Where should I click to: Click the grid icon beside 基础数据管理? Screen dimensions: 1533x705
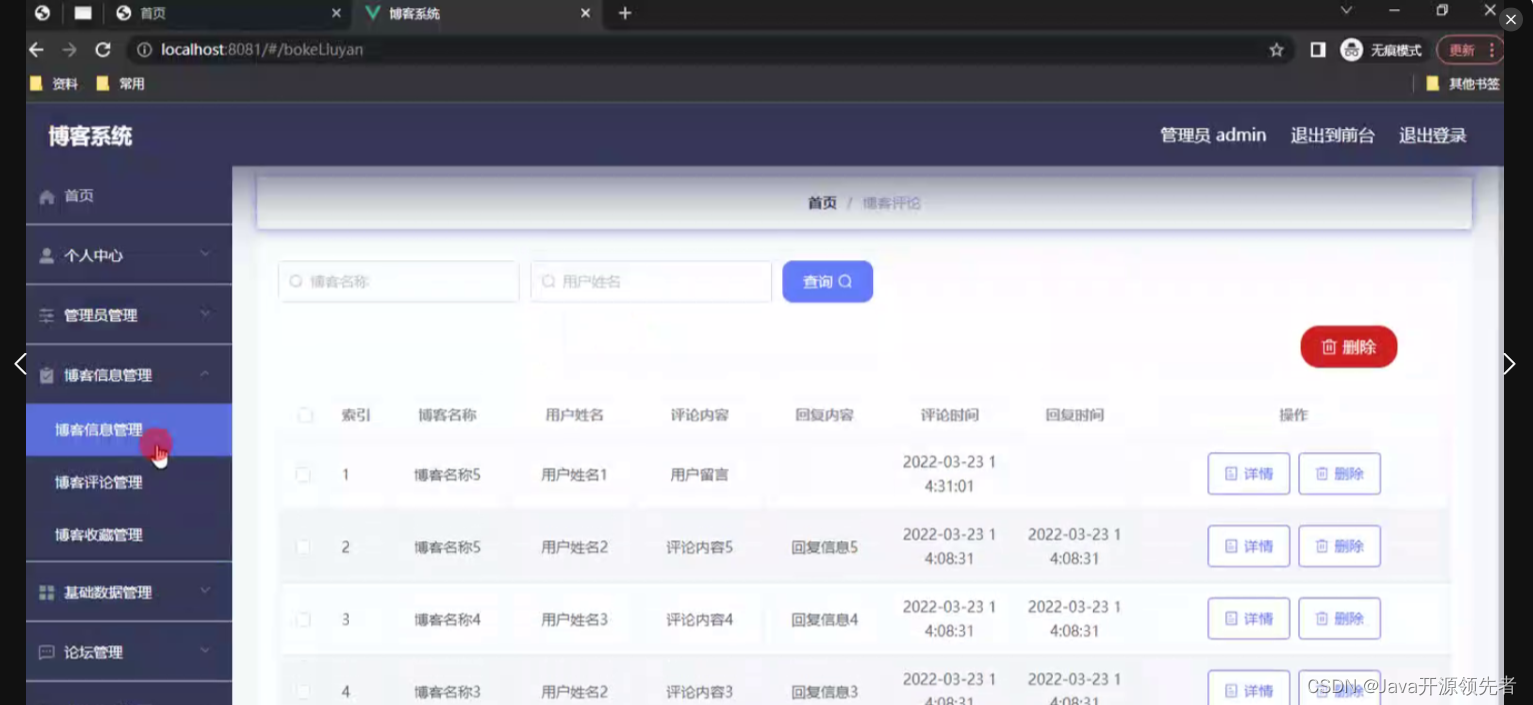coord(46,592)
